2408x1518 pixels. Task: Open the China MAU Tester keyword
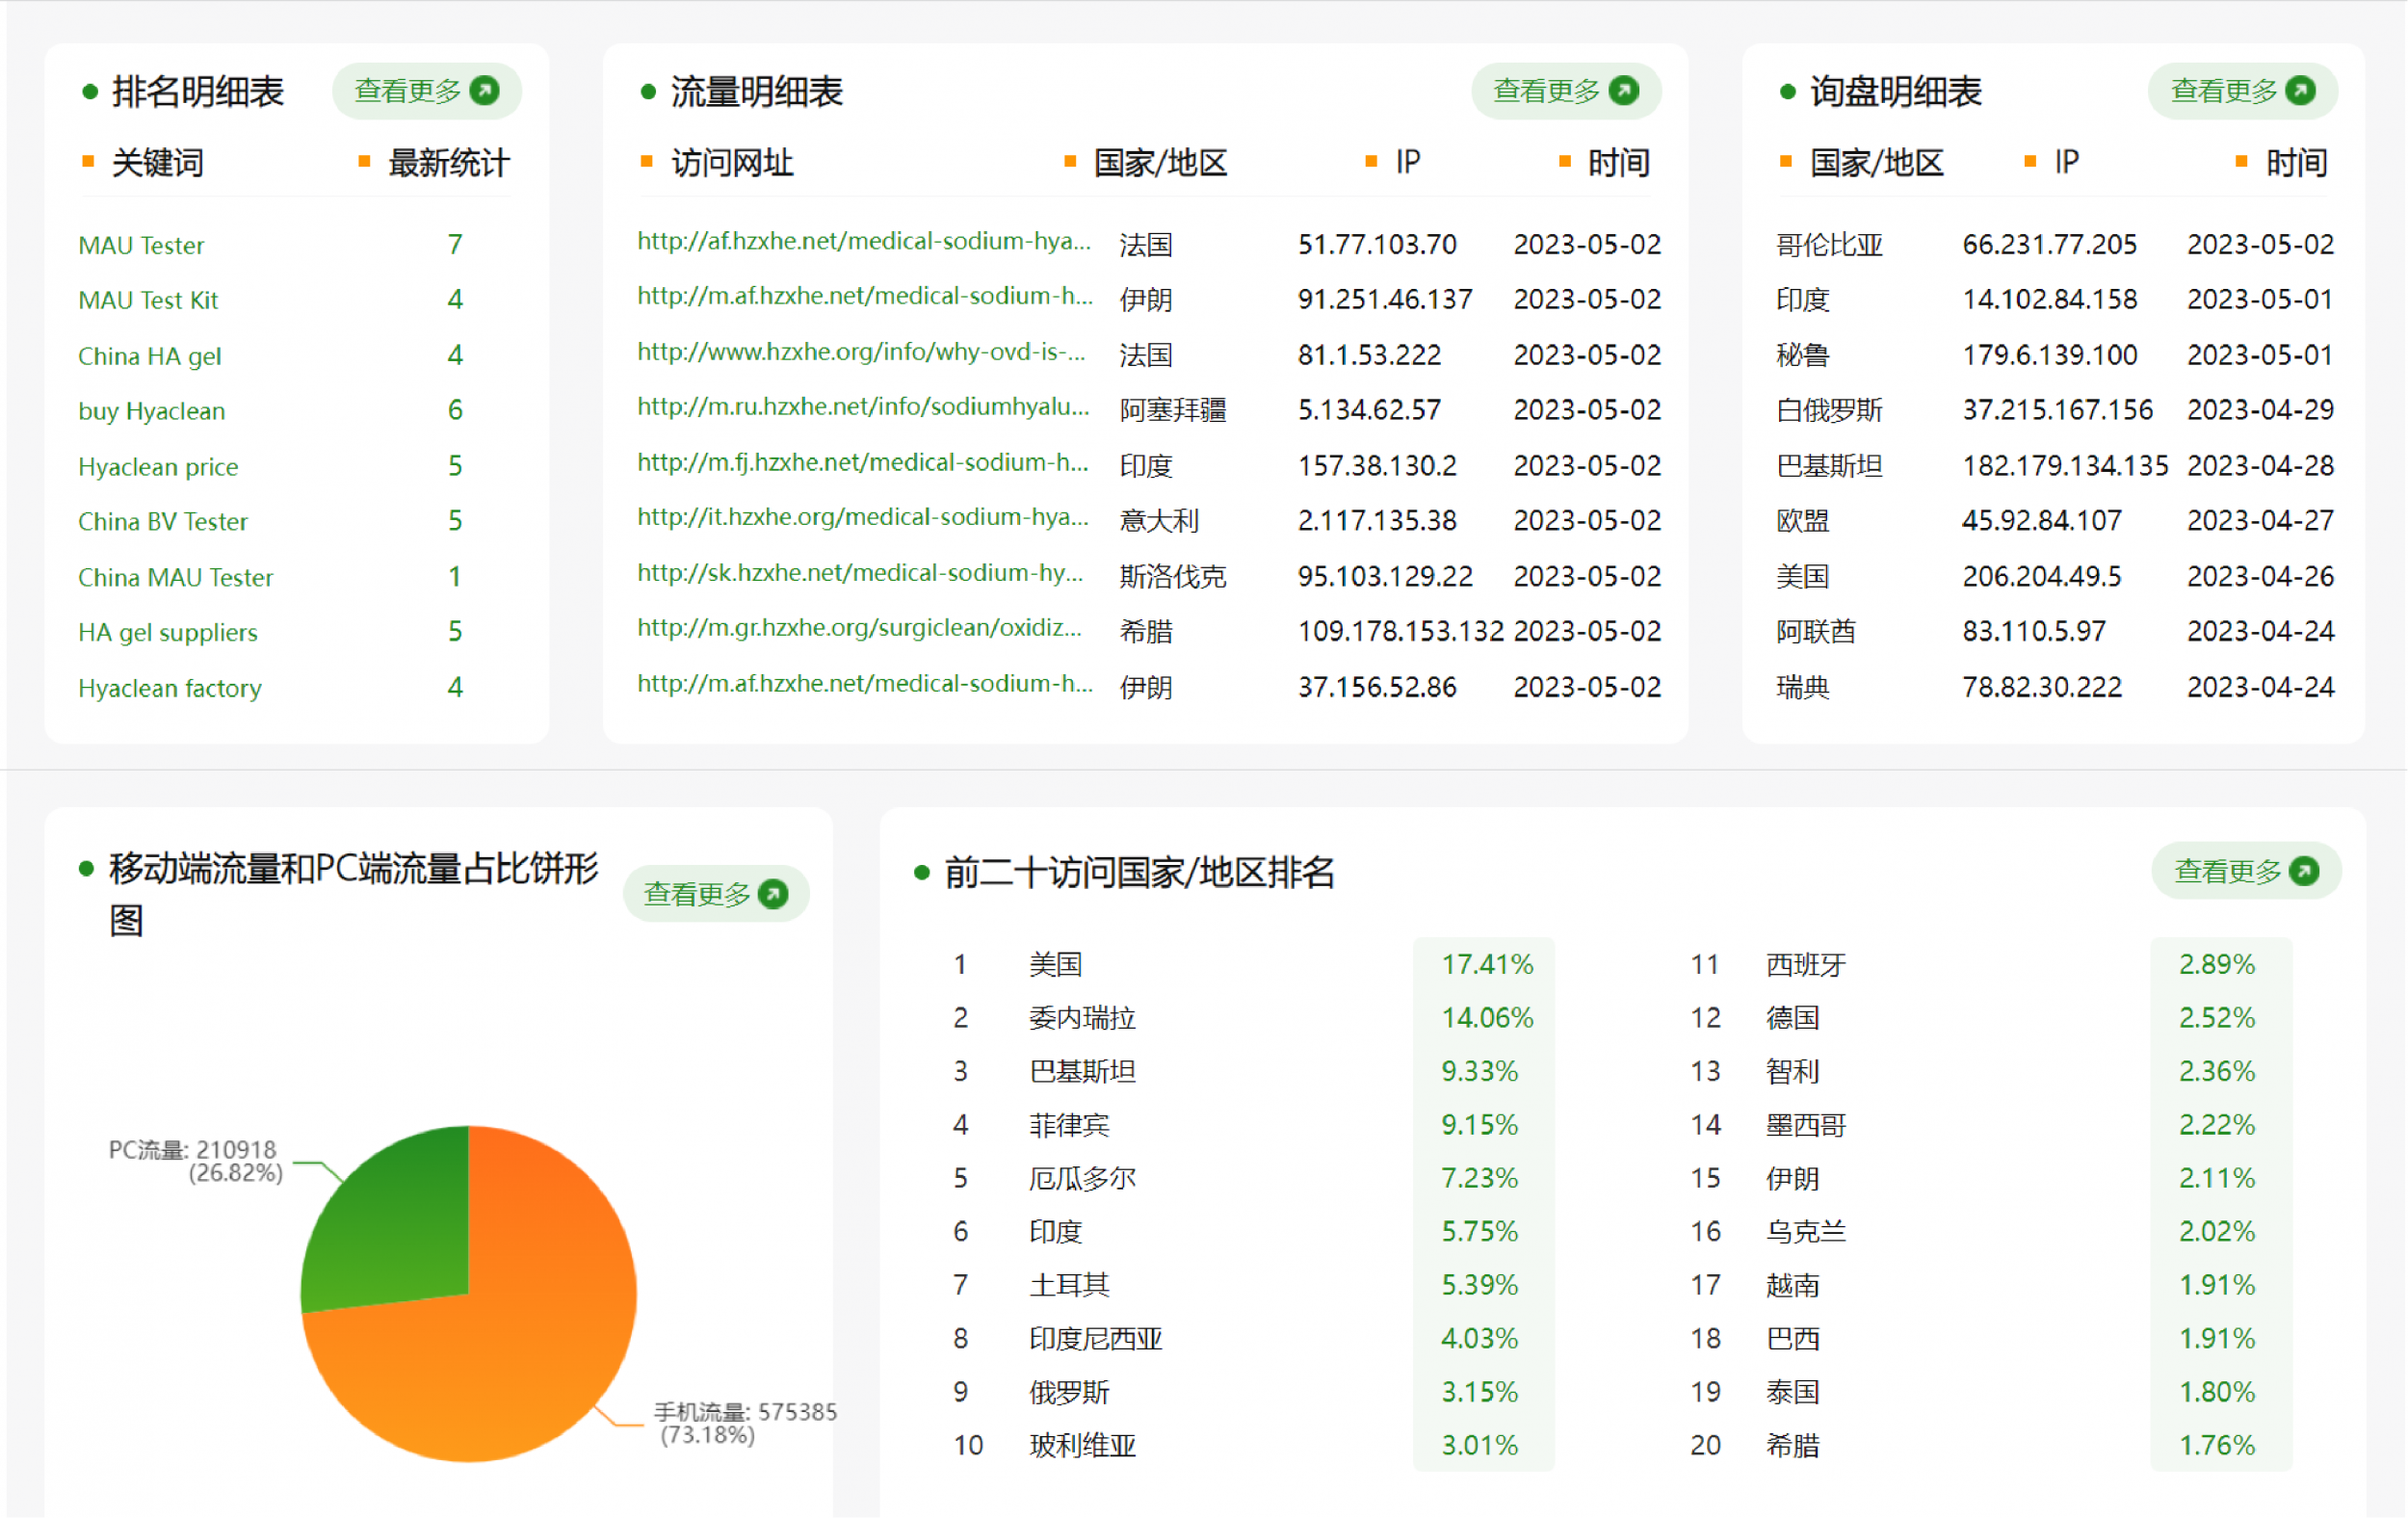pos(176,578)
